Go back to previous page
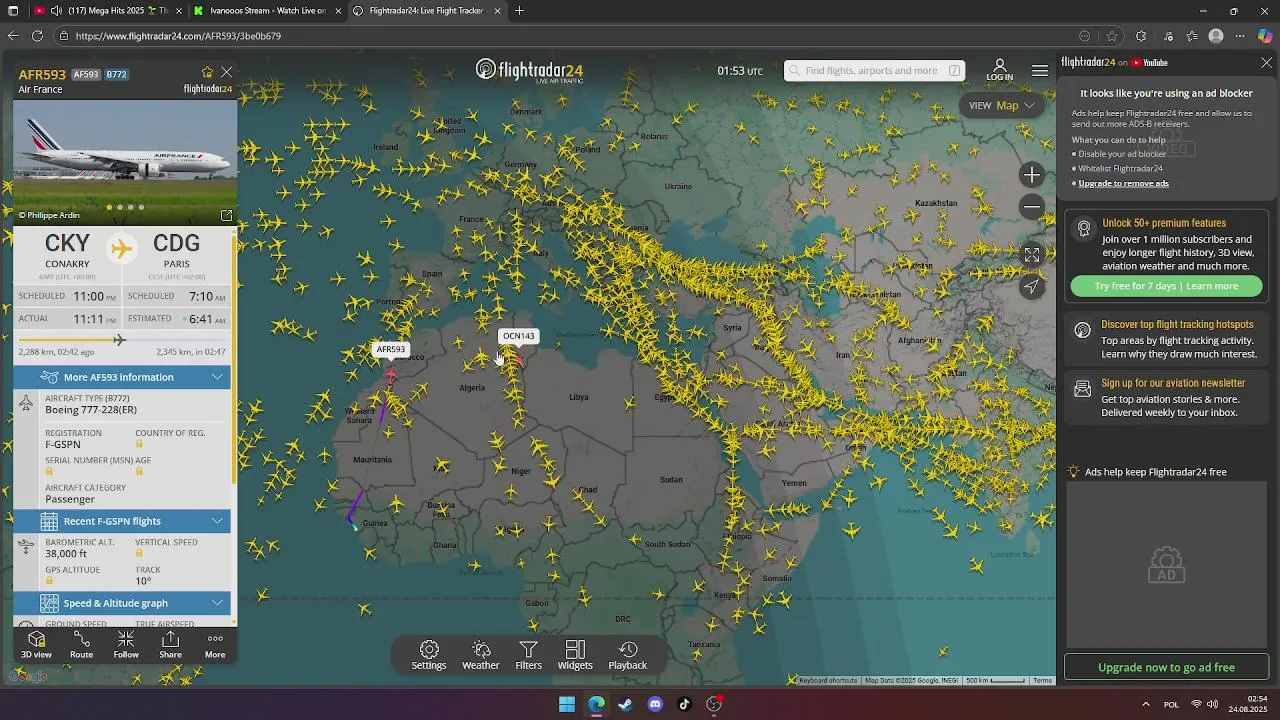The height and width of the screenshot is (720, 1280). coord(12,36)
